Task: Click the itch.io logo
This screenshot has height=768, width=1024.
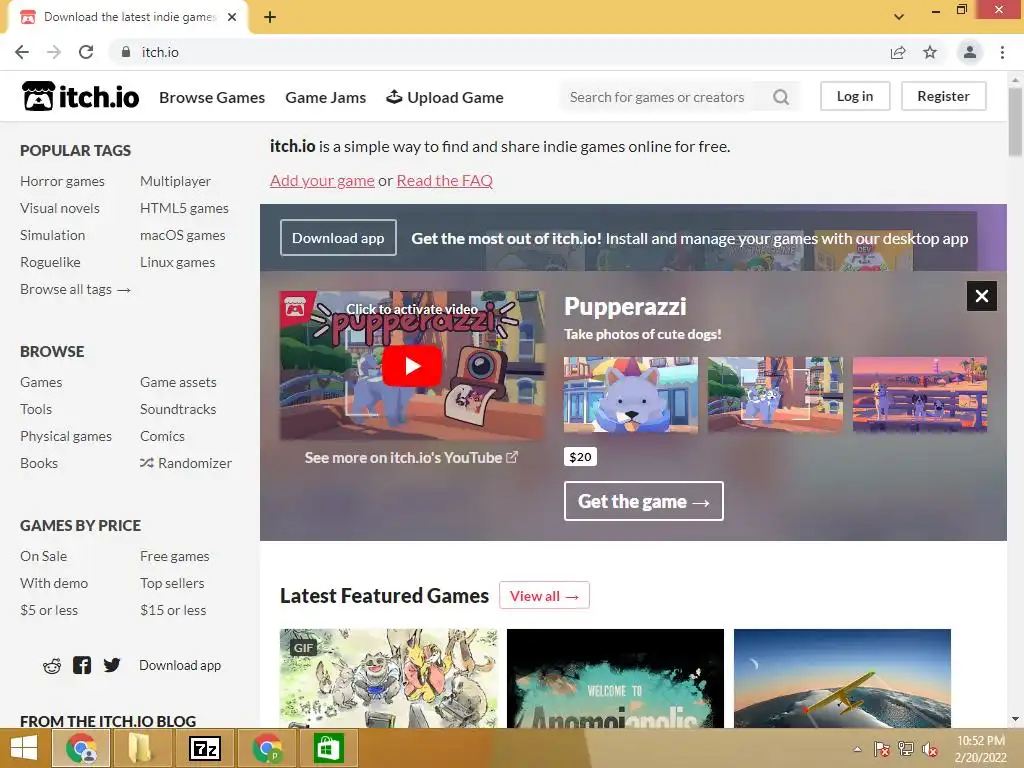Action: tap(80, 97)
